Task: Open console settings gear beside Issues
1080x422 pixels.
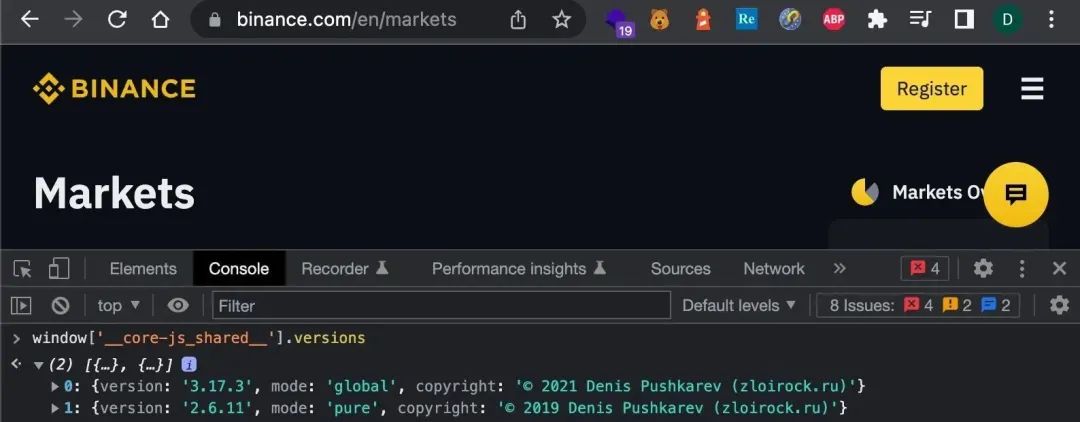Action: 1059,305
